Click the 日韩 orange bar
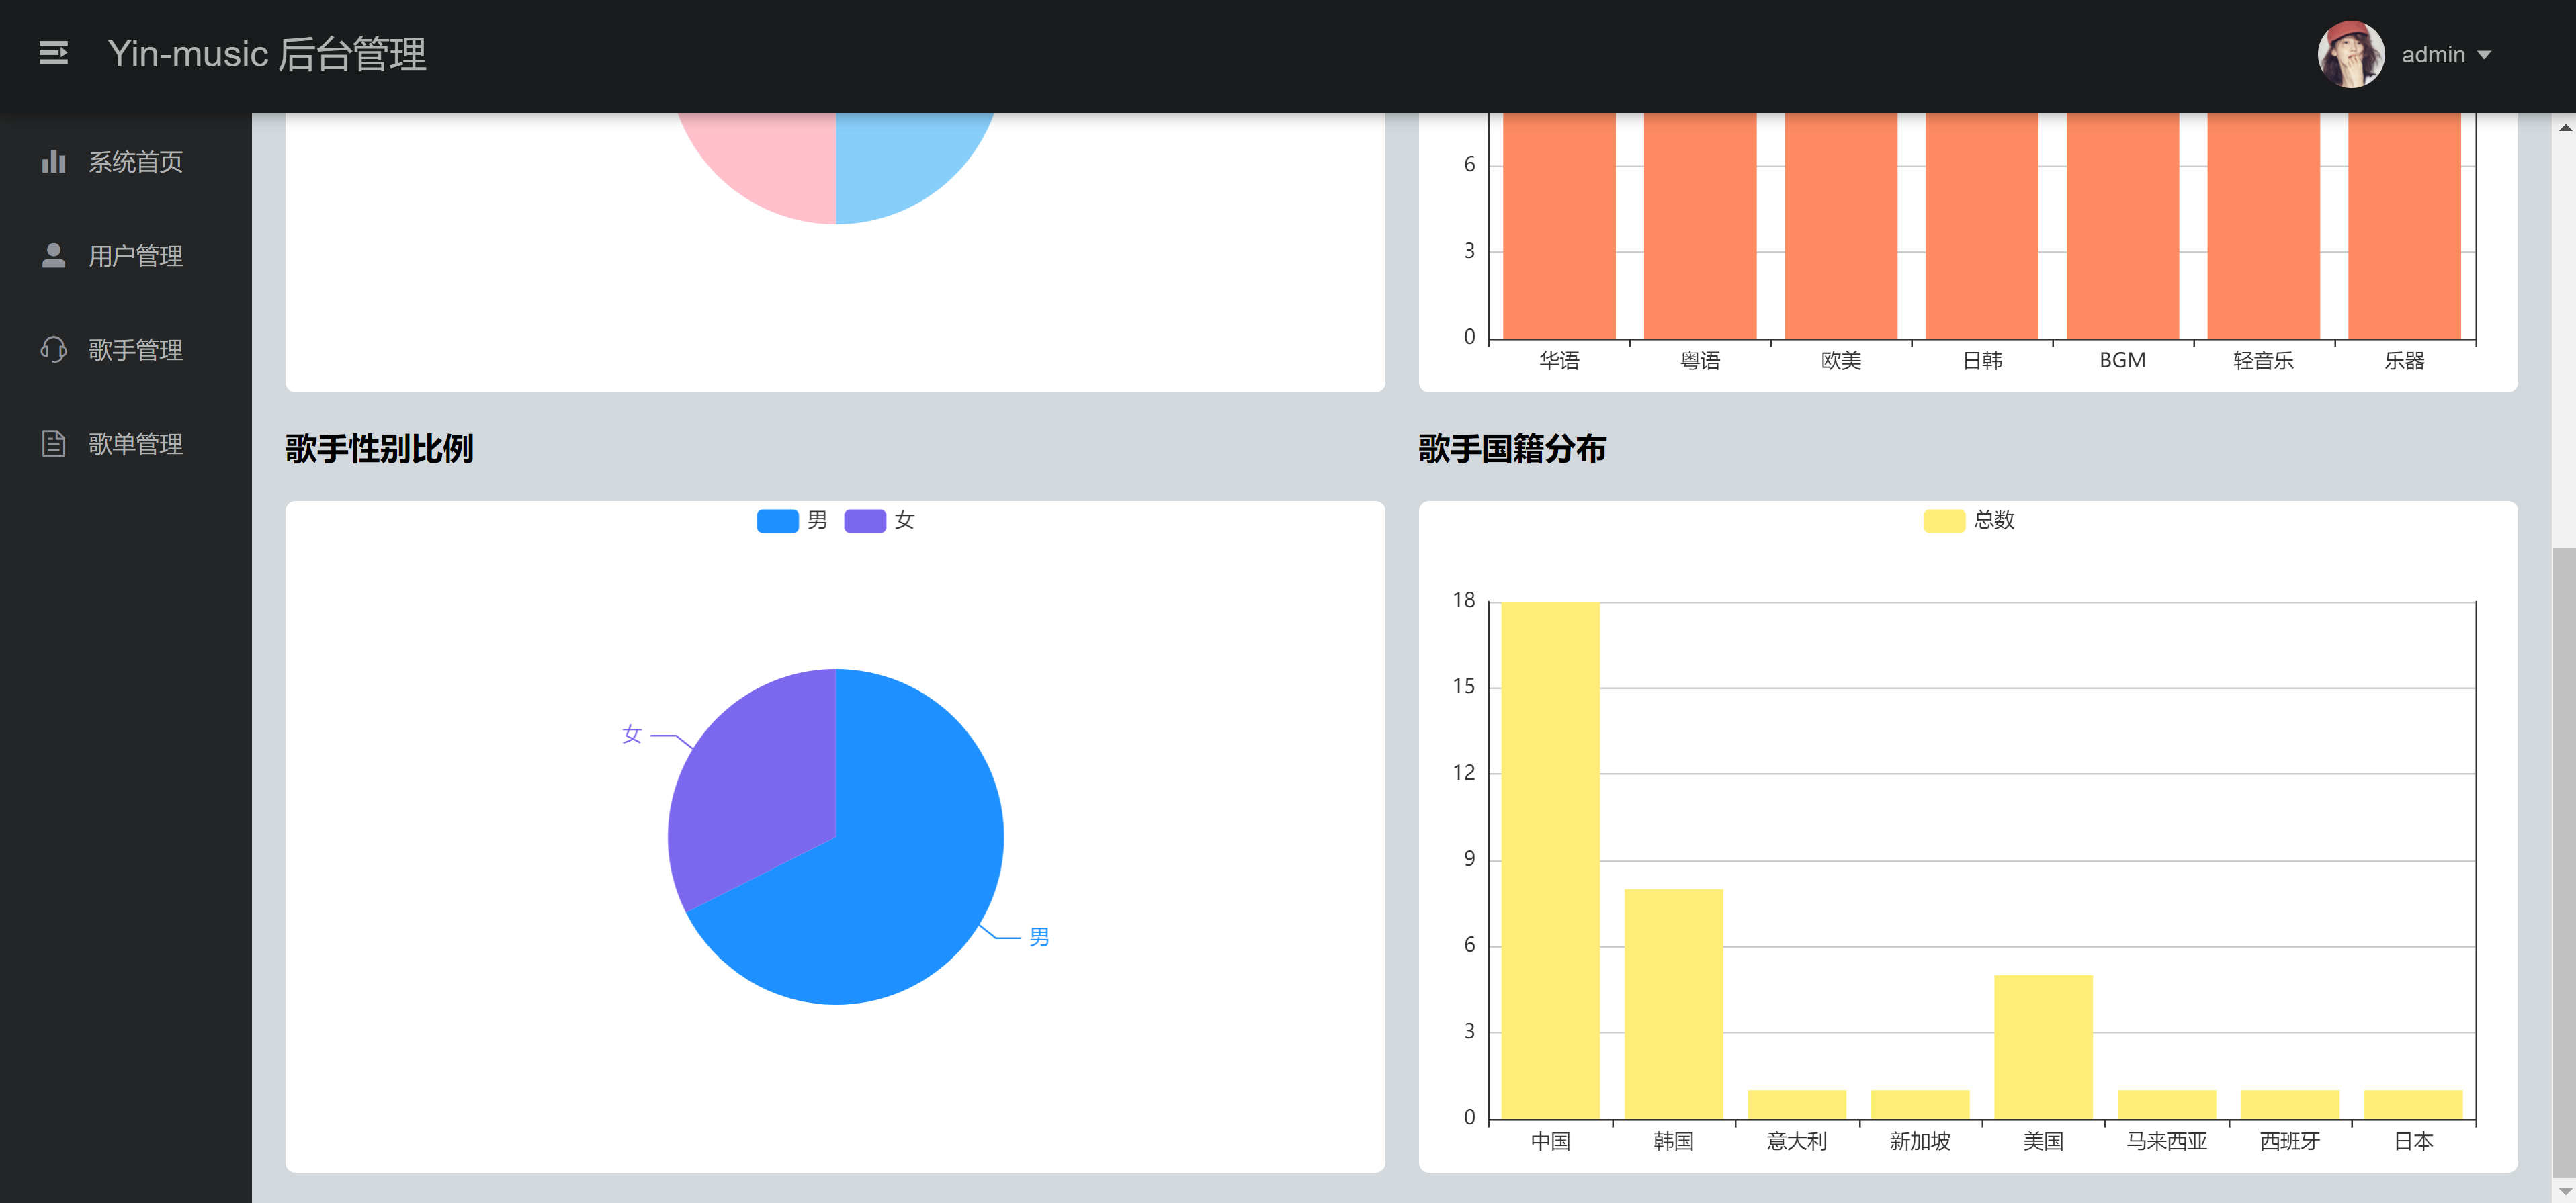 1982,226
